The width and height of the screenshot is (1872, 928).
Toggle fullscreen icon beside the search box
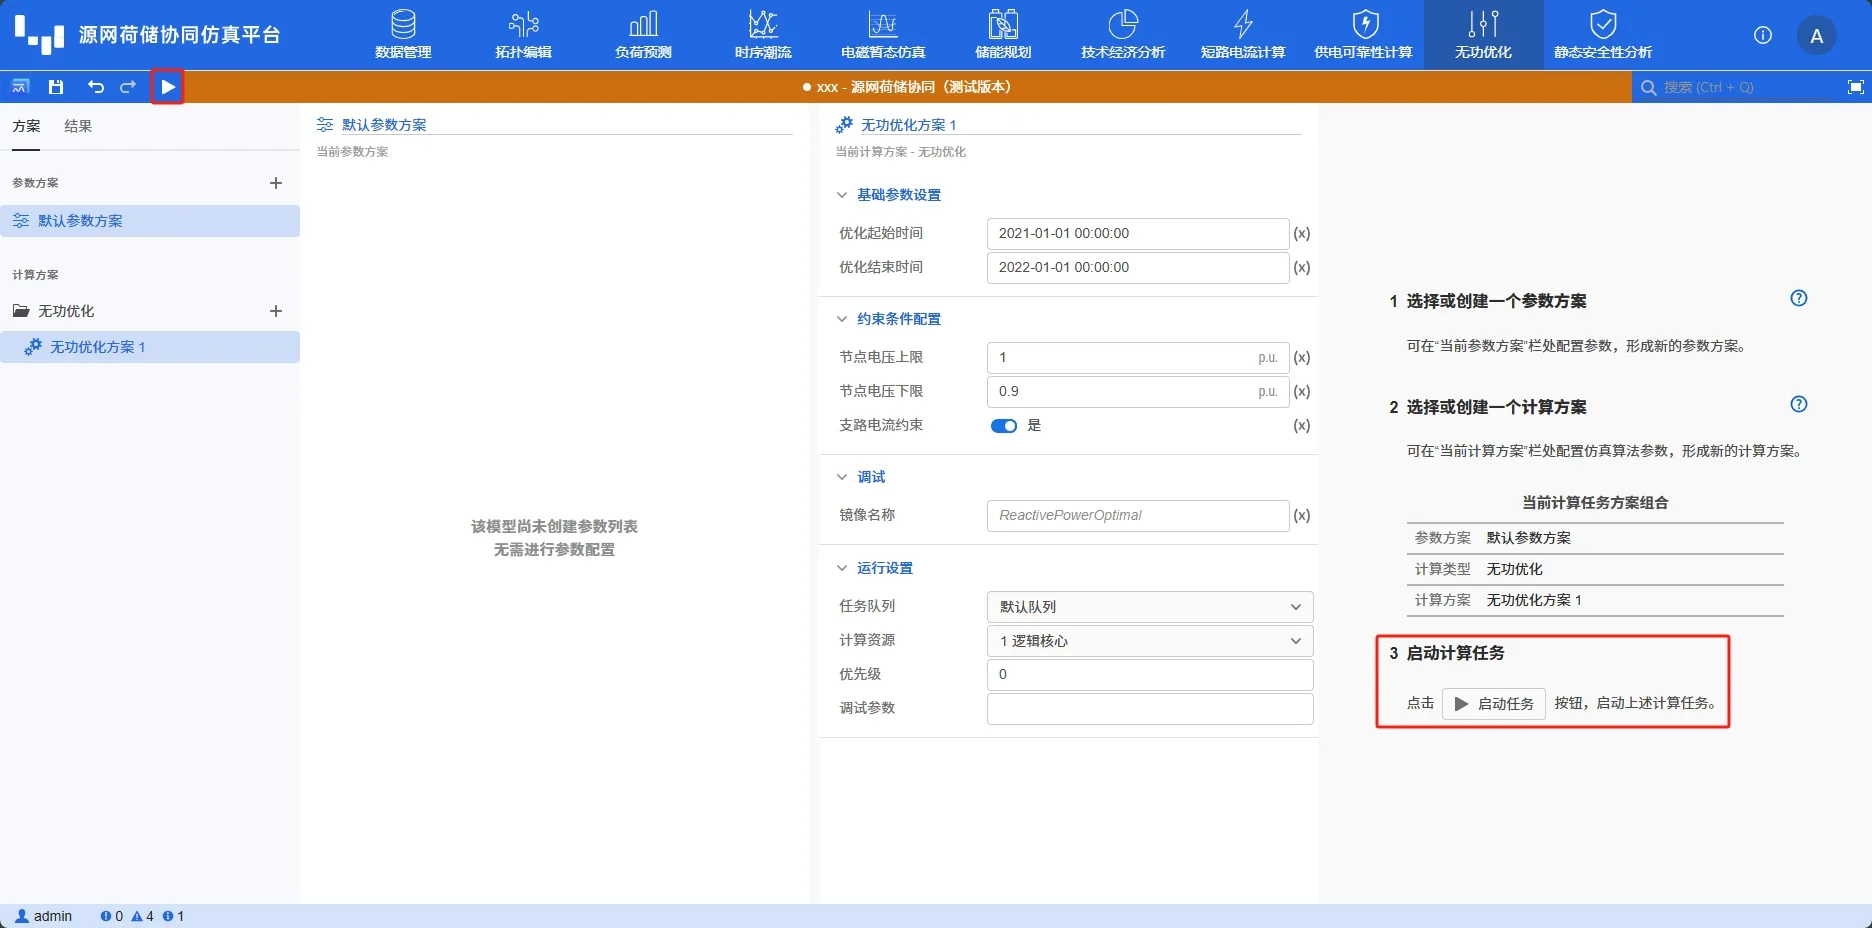1856,87
